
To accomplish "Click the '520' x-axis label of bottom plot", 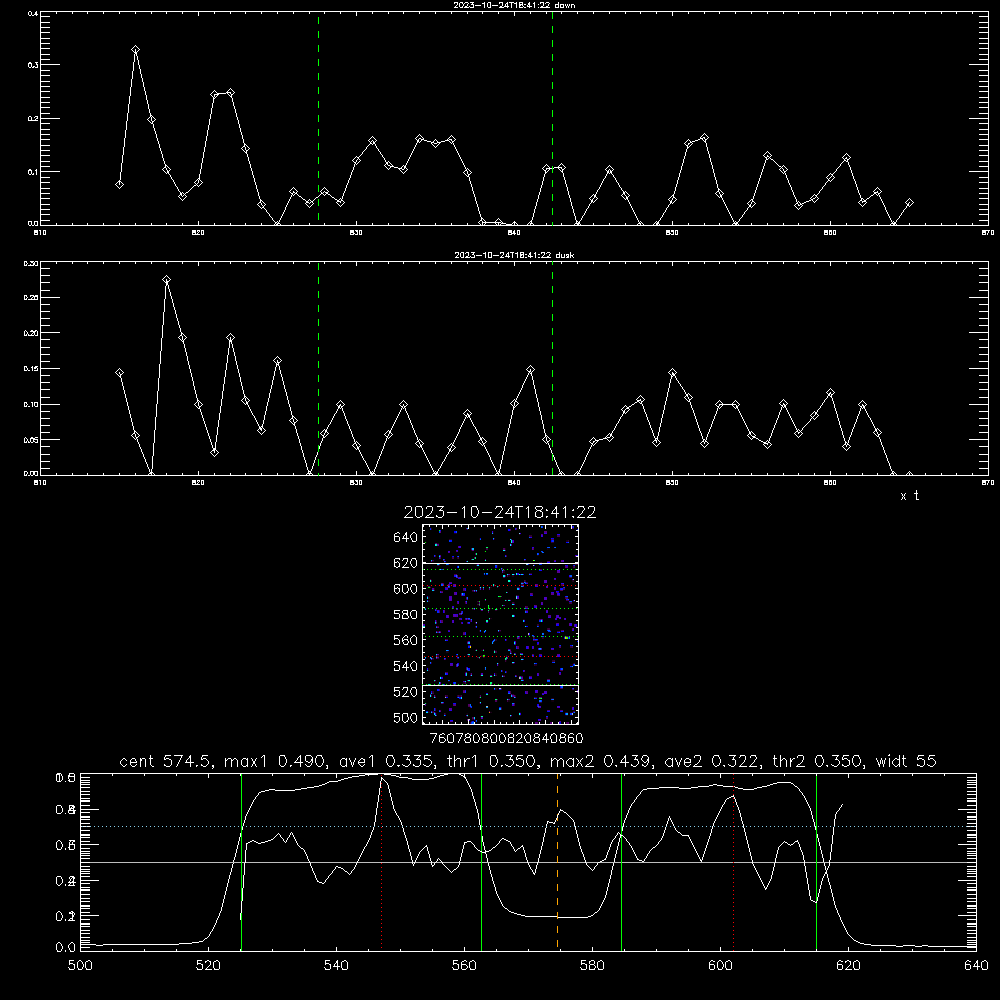I will tap(208, 966).
